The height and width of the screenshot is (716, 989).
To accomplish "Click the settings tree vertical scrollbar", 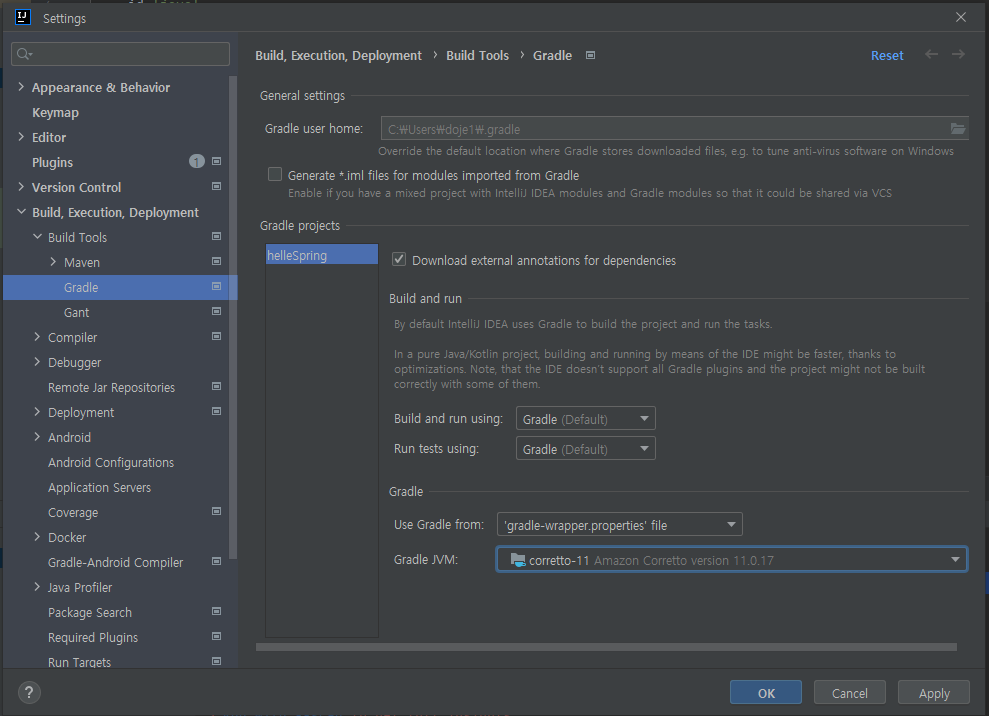I will (x=233, y=317).
